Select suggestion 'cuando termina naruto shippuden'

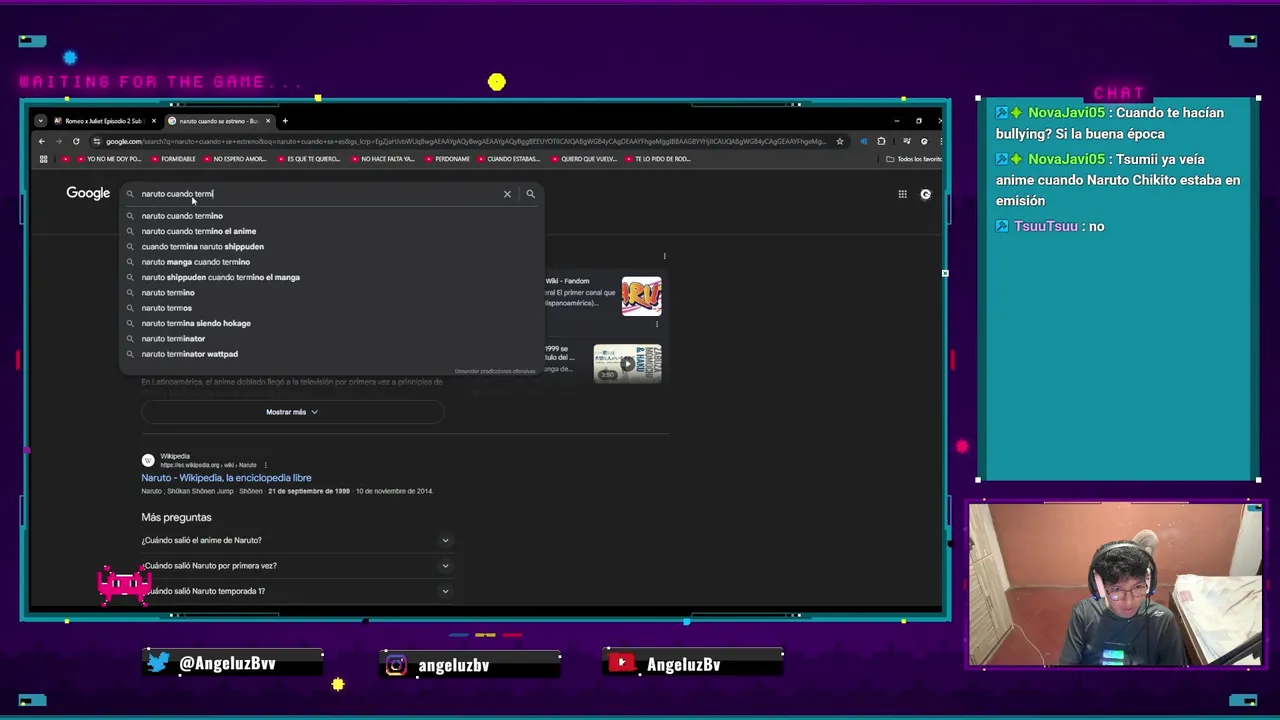coord(332,246)
